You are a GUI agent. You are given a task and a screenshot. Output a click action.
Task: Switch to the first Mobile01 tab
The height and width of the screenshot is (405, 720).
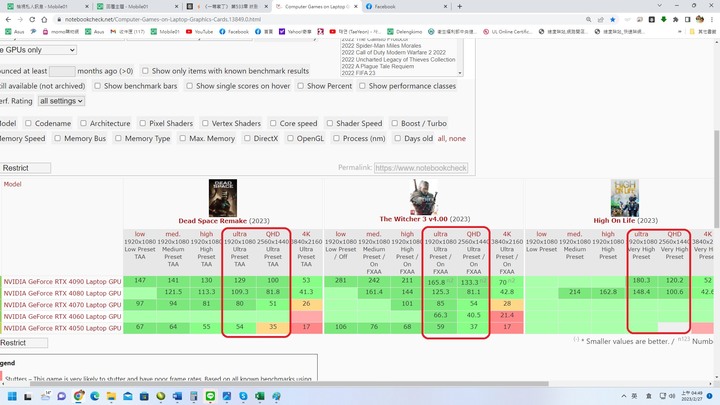(x=47, y=6)
